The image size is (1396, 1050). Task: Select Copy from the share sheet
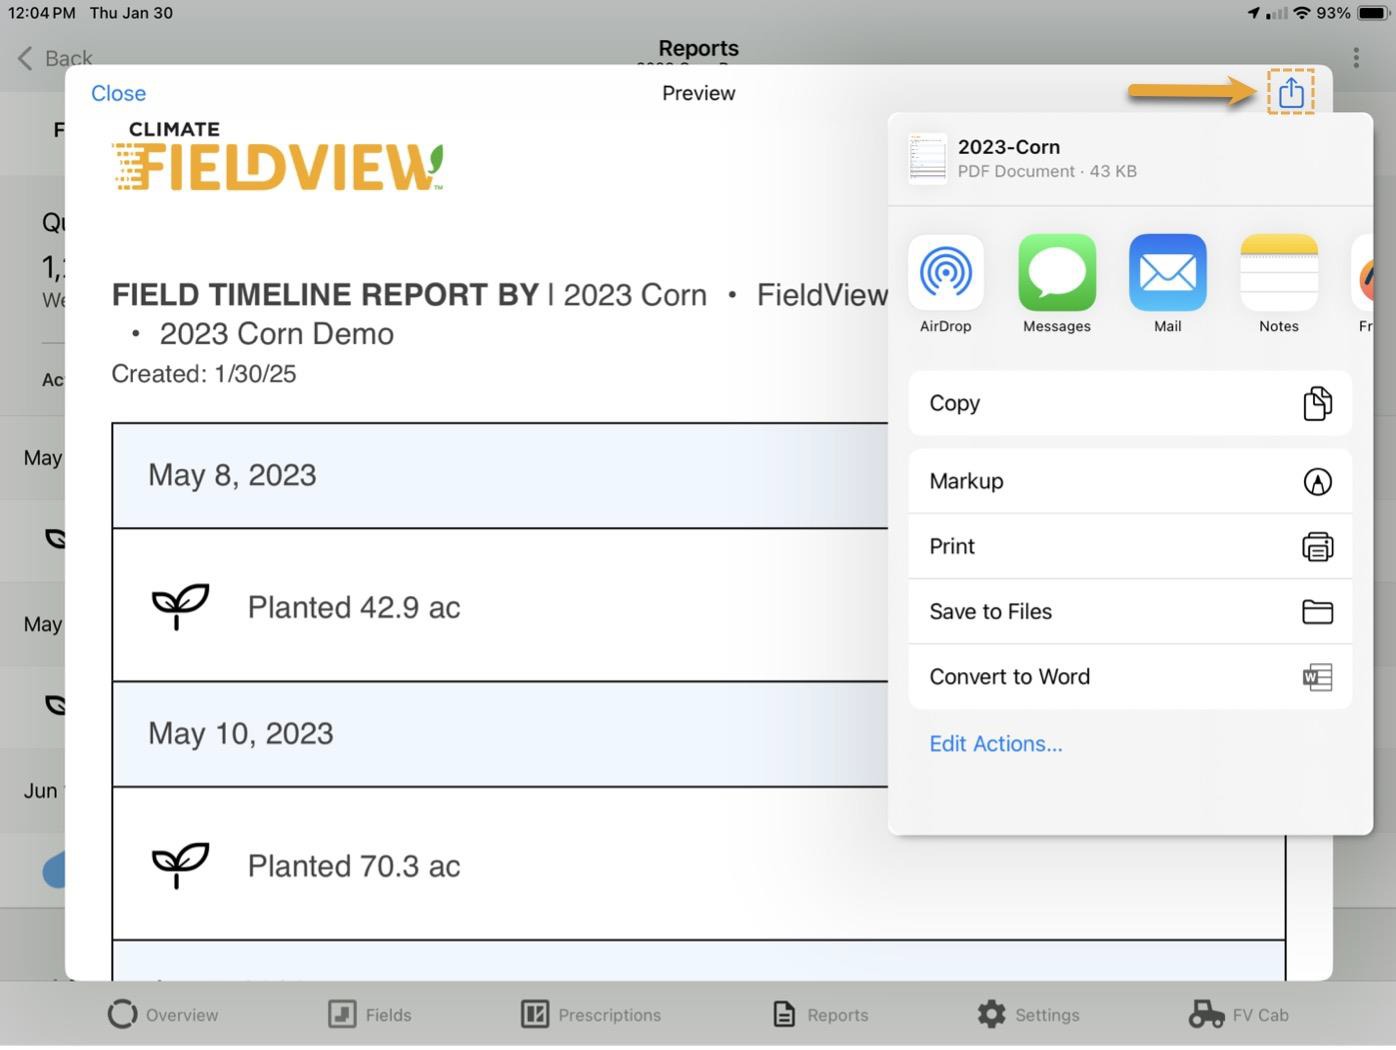[x=1129, y=403]
